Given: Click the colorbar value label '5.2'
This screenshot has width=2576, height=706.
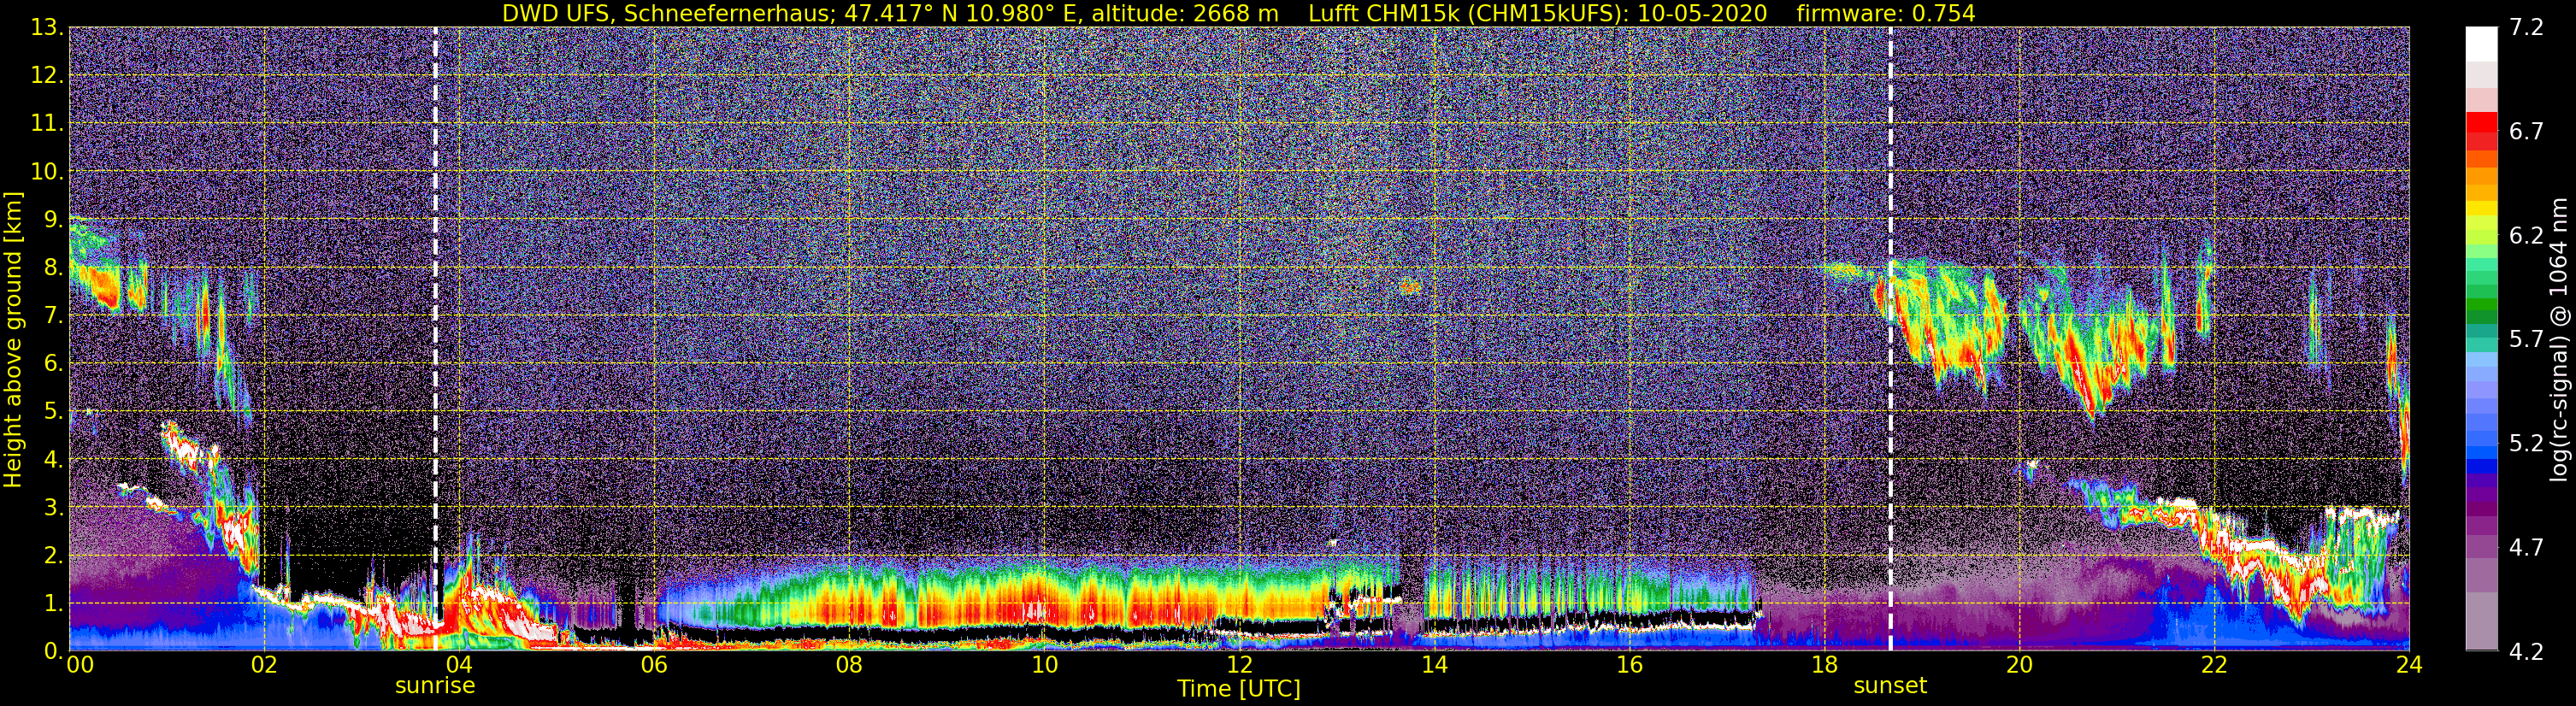Looking at the screenshot, I should 2526,444.
